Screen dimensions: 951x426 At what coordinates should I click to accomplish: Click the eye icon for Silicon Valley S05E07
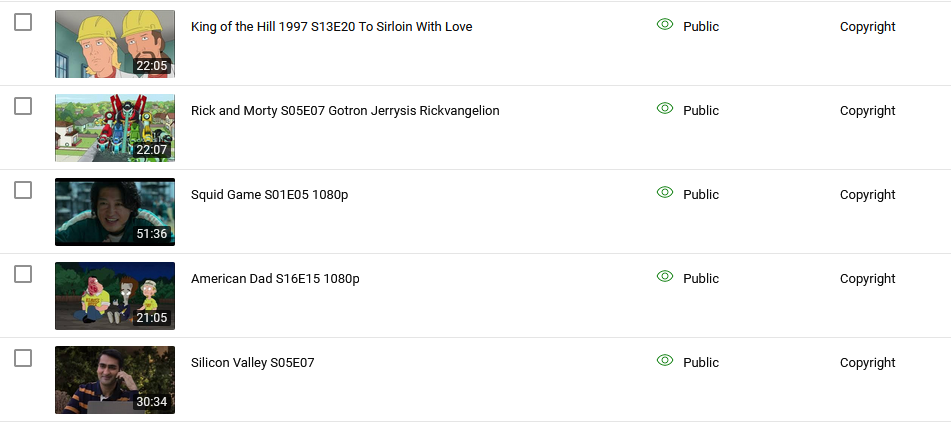(665, 360)
